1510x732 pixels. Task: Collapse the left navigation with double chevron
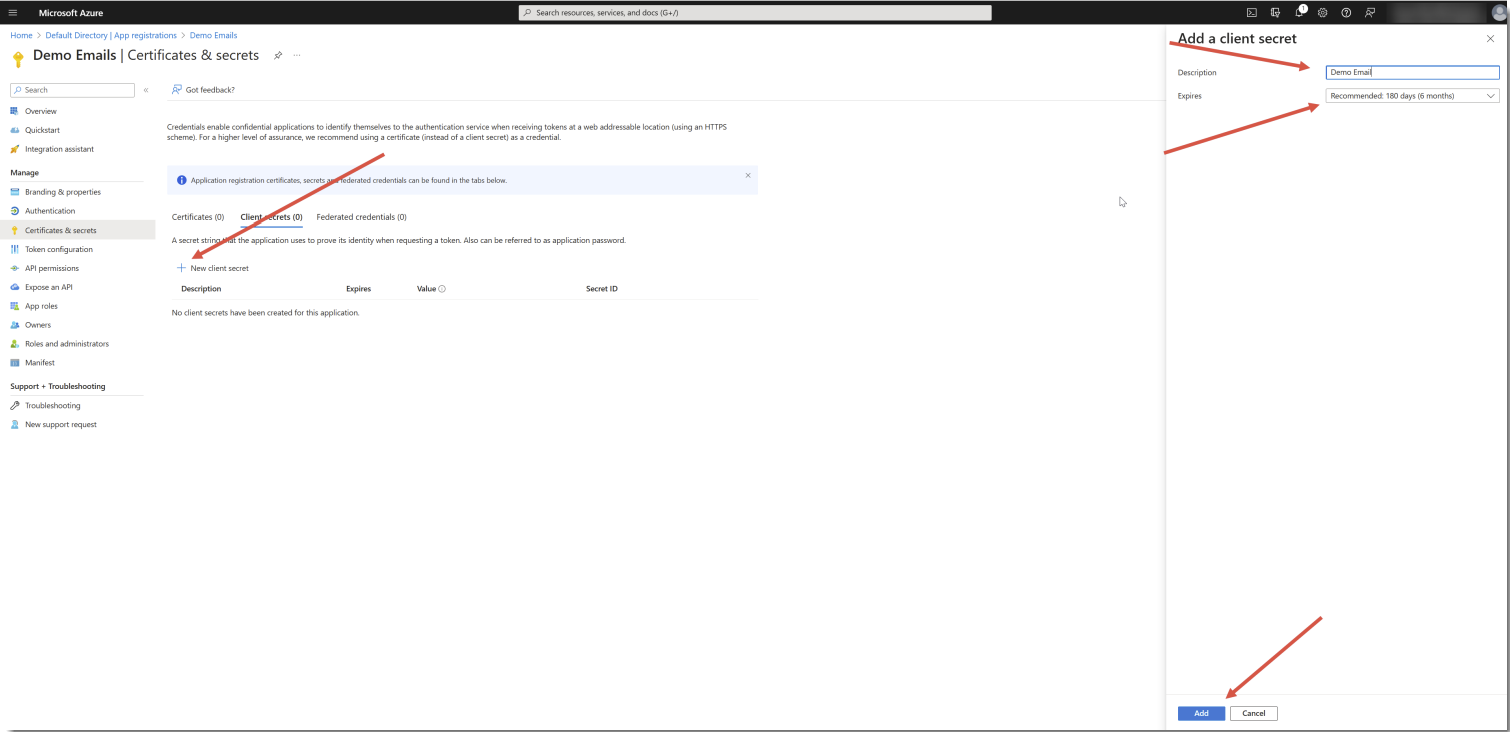tap(146, 90)
